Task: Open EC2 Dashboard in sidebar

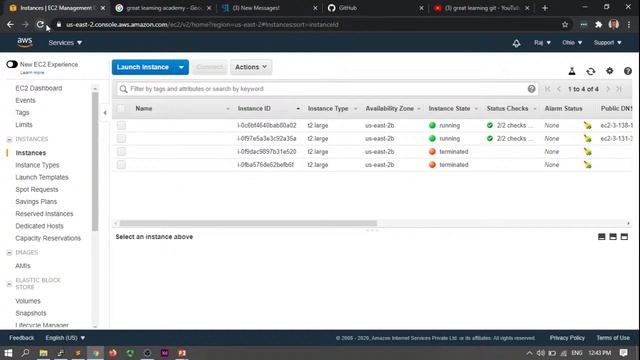Action: click(x=39, y=88)
